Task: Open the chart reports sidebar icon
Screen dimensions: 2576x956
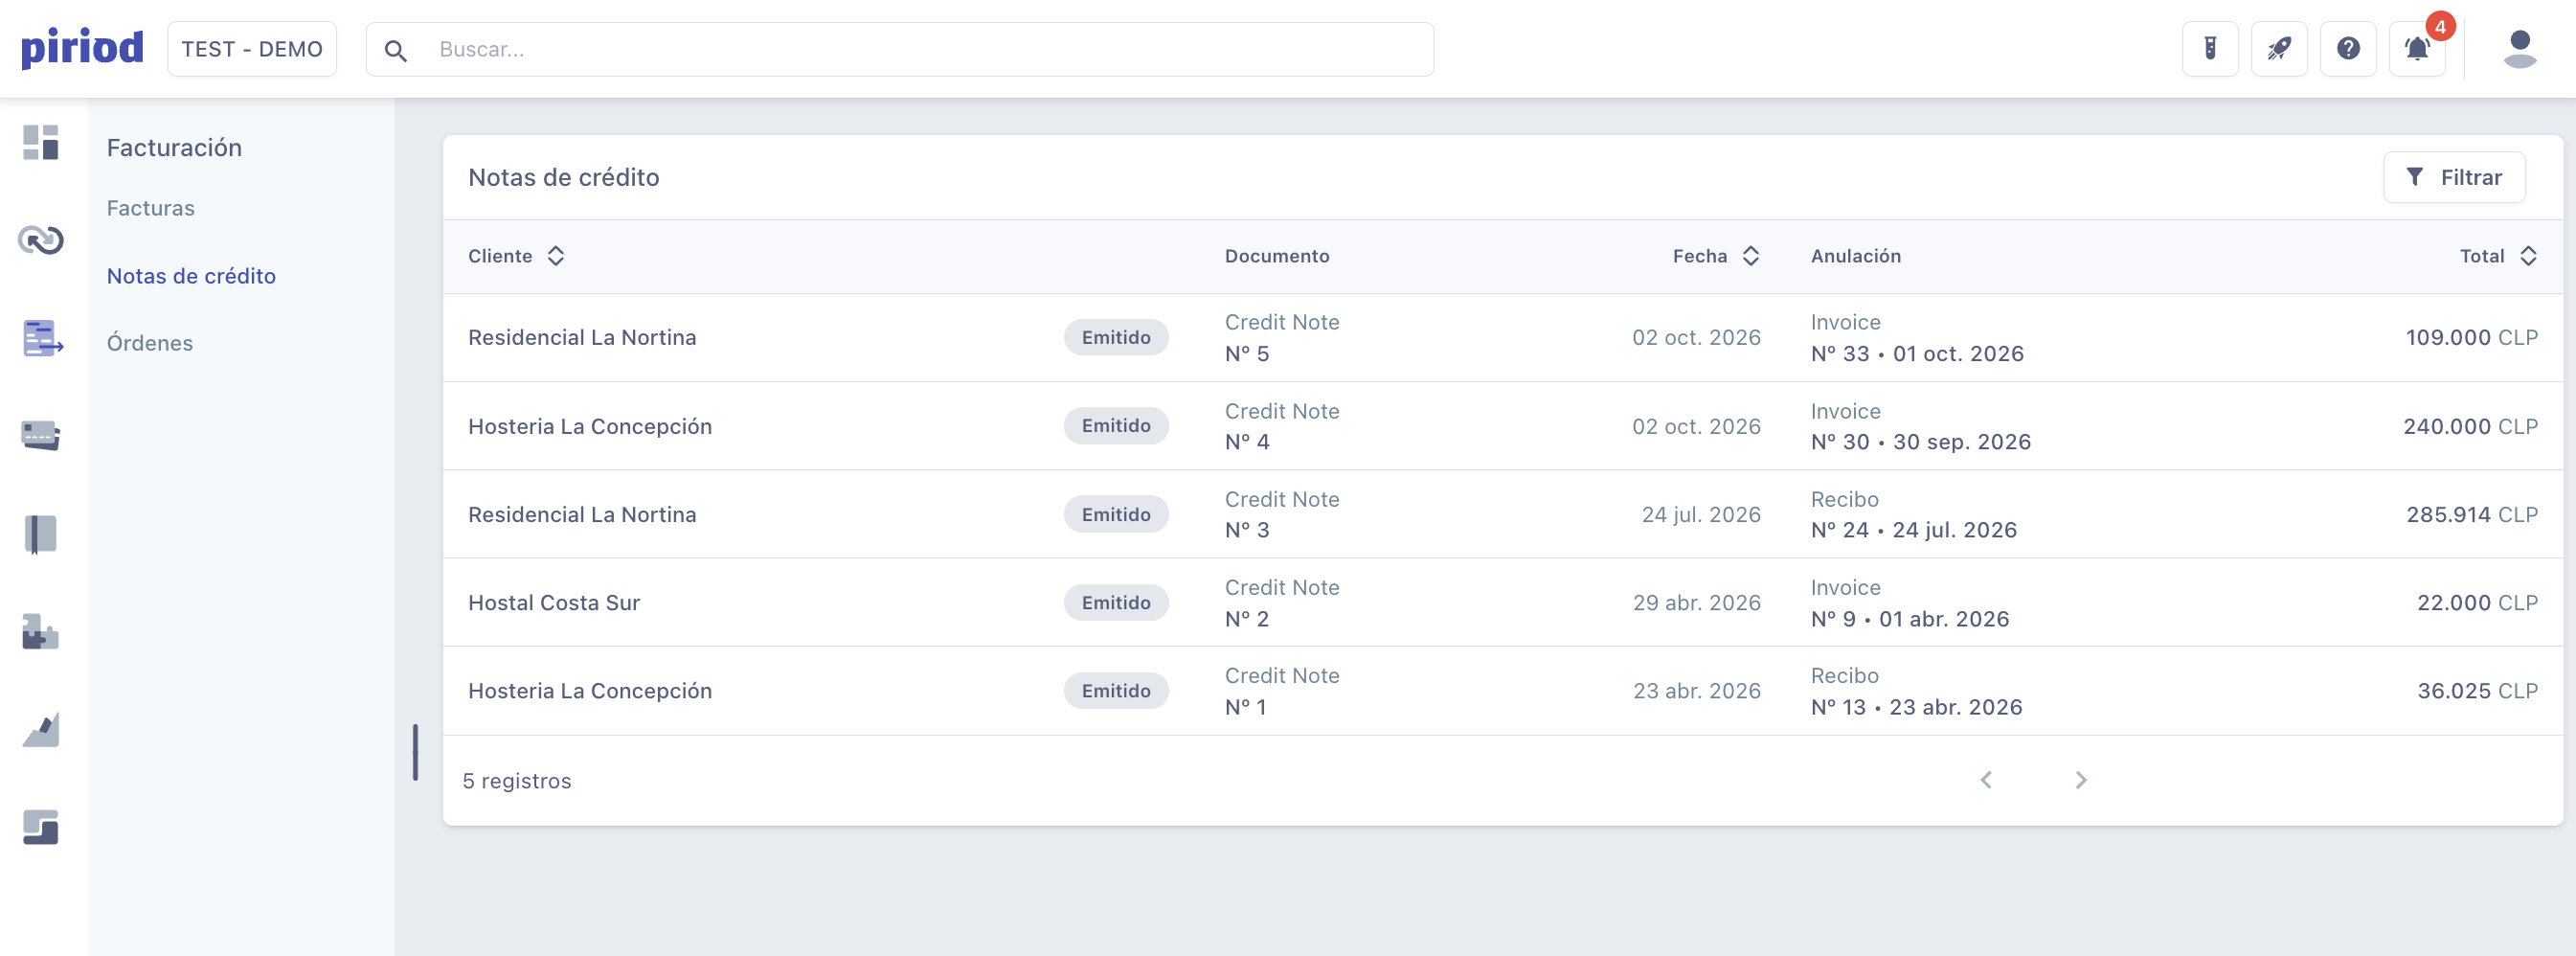Action: pos(41,729)
